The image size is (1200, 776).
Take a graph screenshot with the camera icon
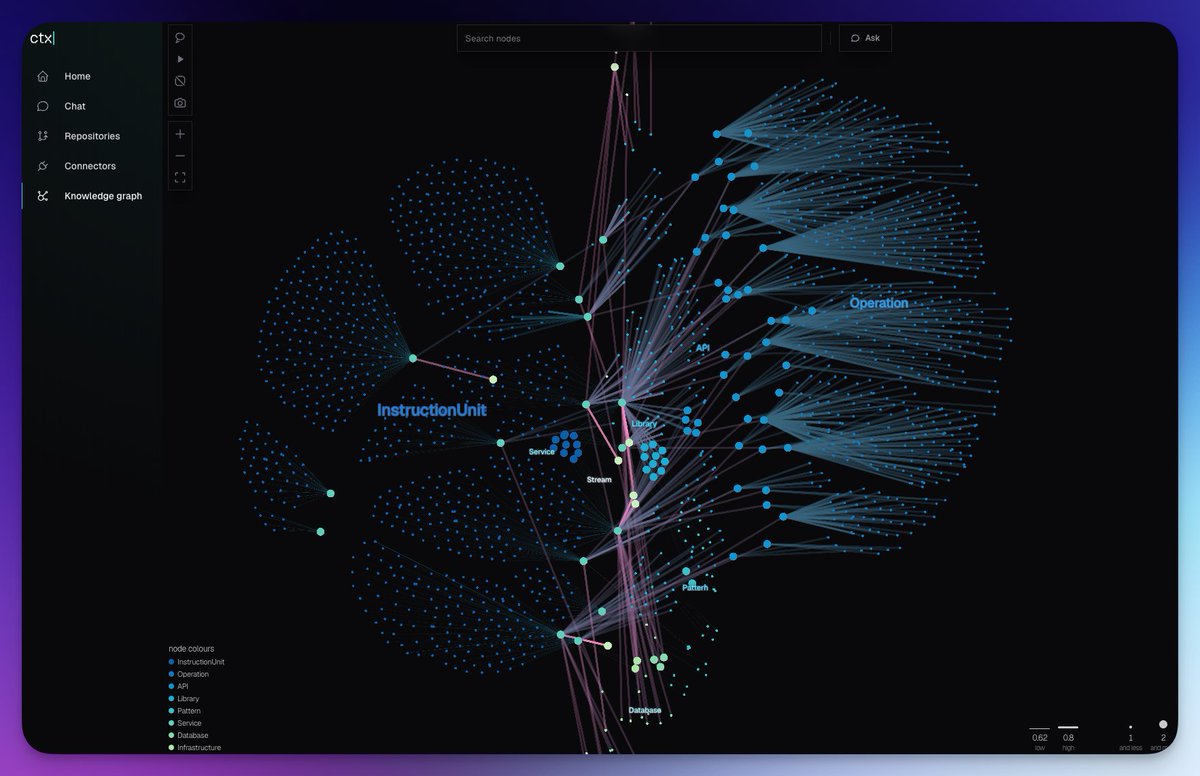(180, 103)
